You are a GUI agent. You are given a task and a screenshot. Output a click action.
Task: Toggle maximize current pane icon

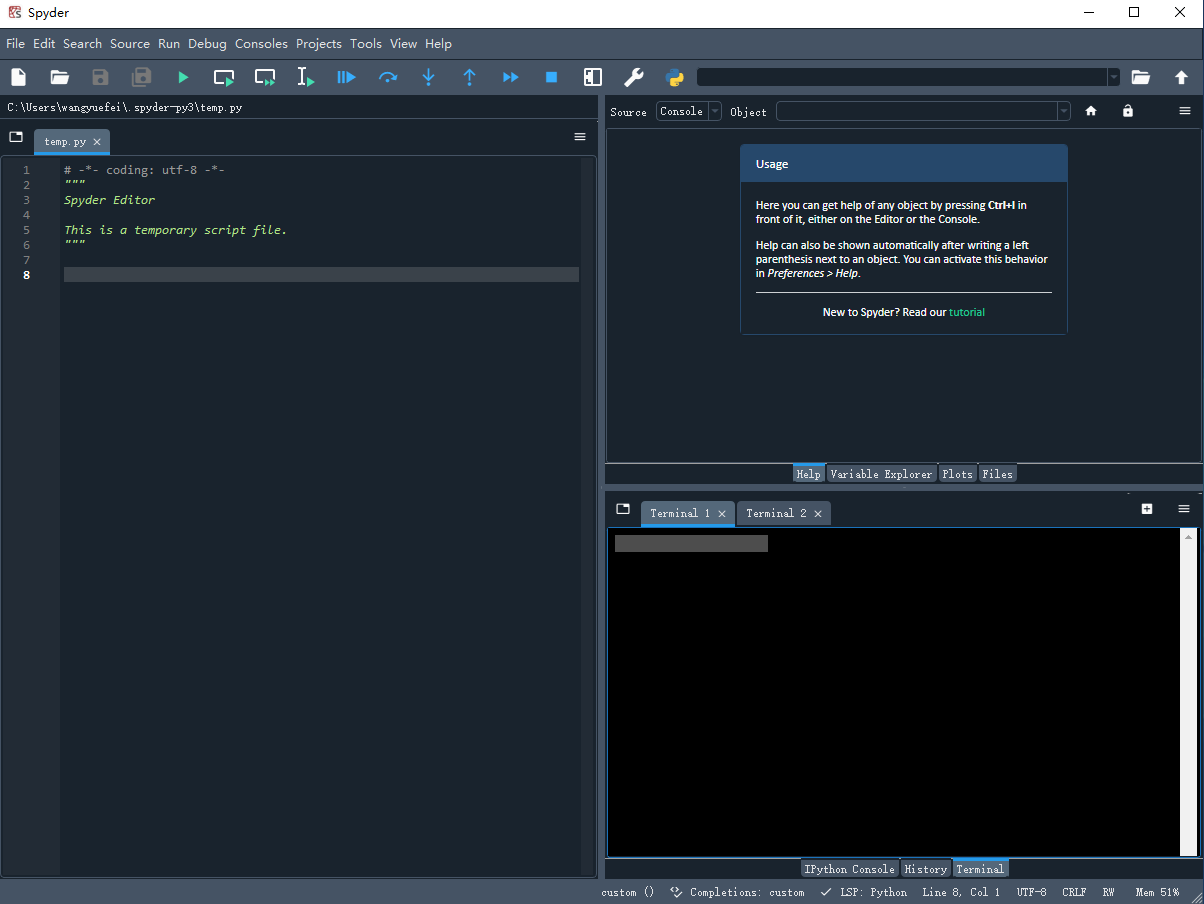coord(593,77)
